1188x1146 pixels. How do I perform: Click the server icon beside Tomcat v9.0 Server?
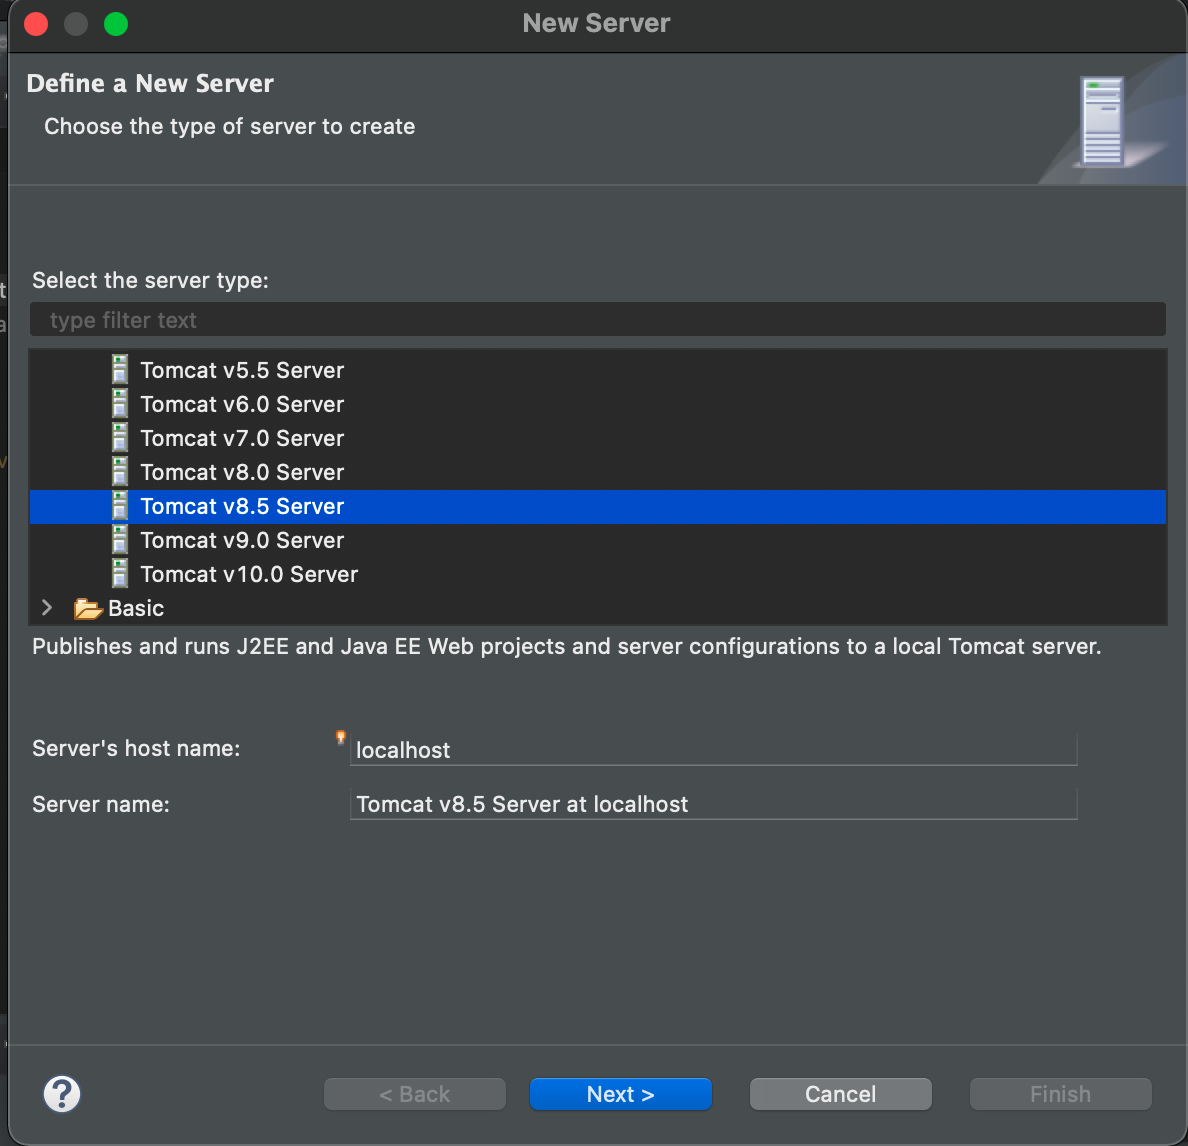(x=120, y=539)
